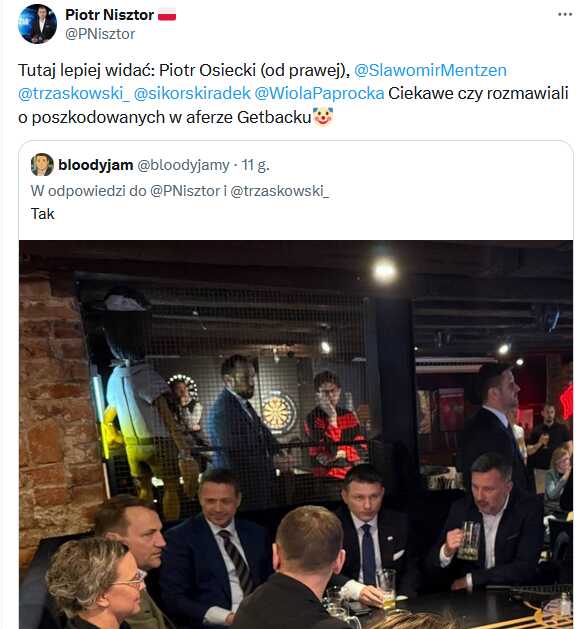The image size is (584, 629).
Task: Open bloodyjam's small profile avatar
Action: click(42, 164)
